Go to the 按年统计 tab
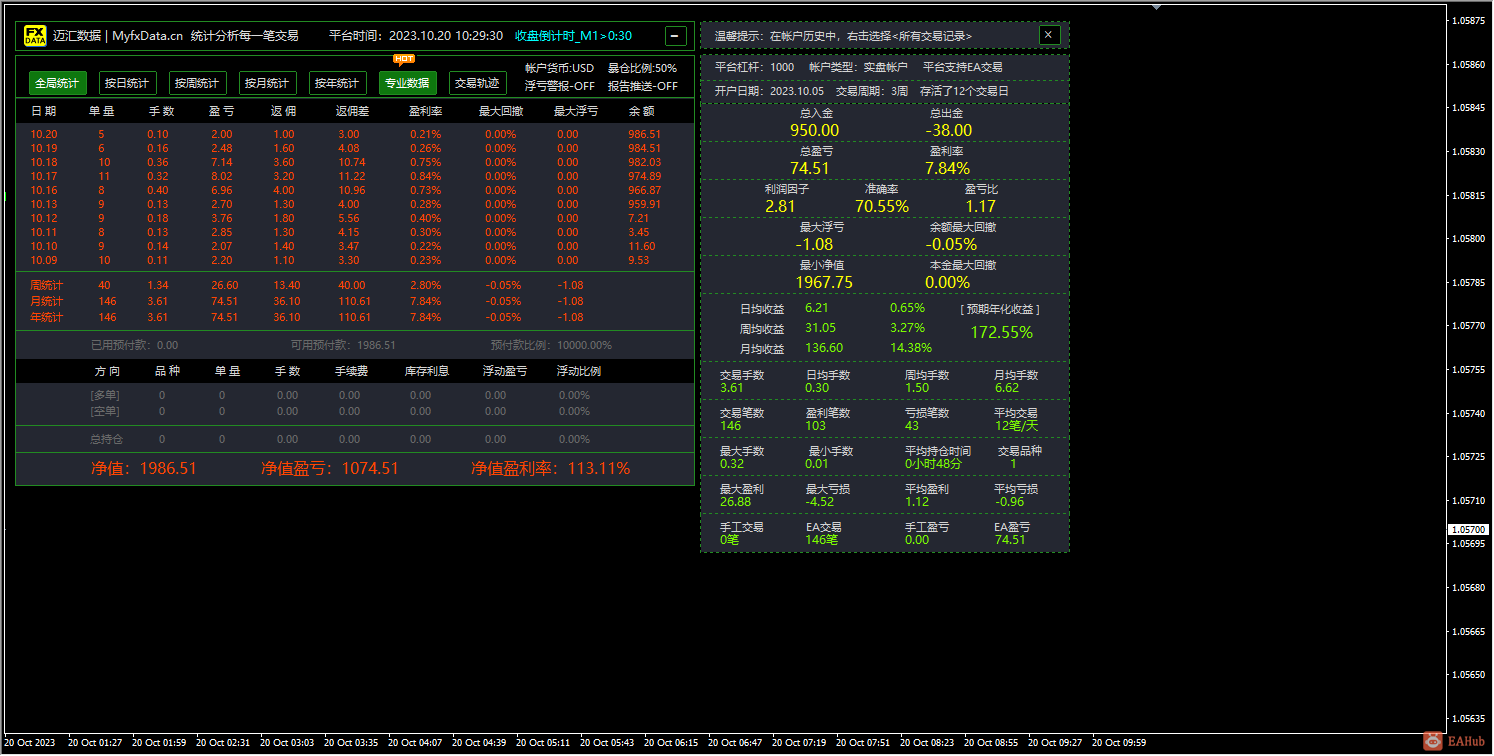This screenshot has width=1494, height=756. click(x=337, y=83)
